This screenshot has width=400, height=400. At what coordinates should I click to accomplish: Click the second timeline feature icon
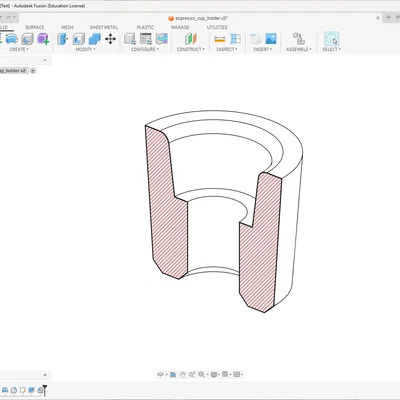[14, 390]
